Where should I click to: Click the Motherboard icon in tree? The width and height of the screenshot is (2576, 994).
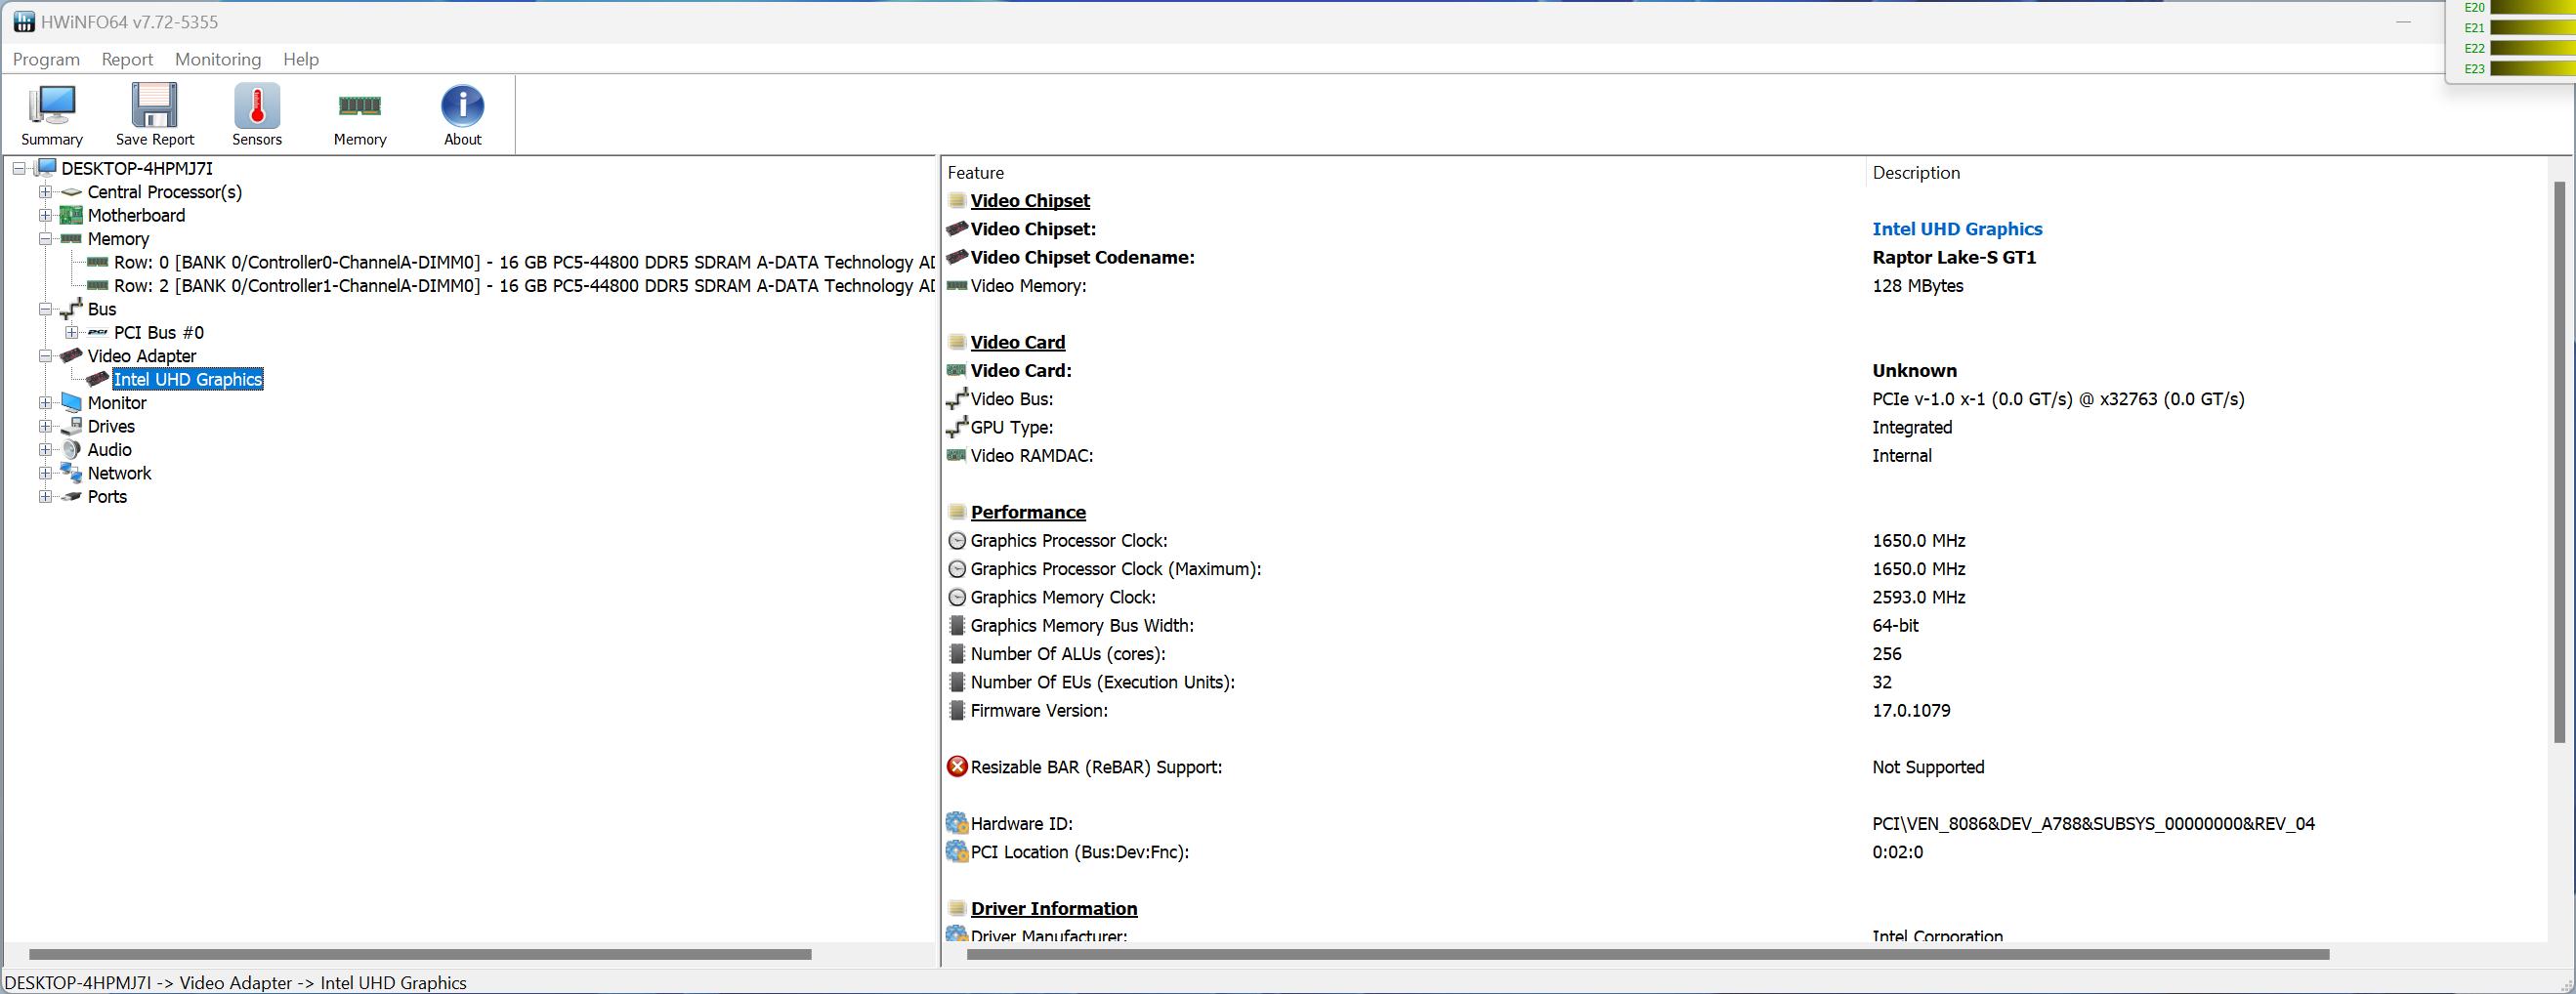[71, 215]
